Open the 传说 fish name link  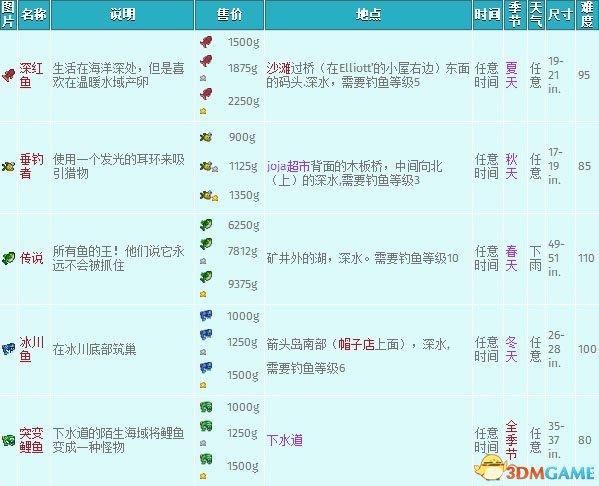(x=31, y=258)
